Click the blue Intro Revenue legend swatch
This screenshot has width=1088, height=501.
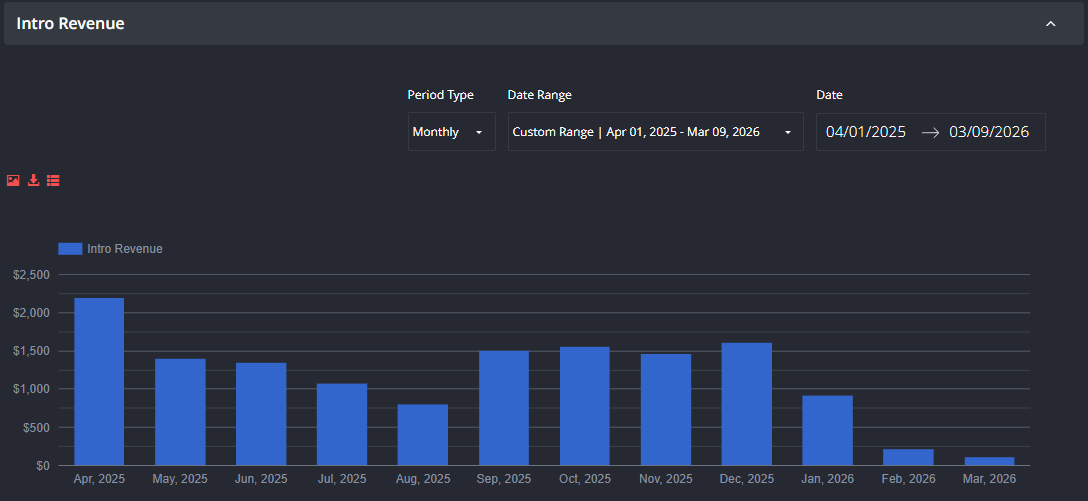(70, 248)
